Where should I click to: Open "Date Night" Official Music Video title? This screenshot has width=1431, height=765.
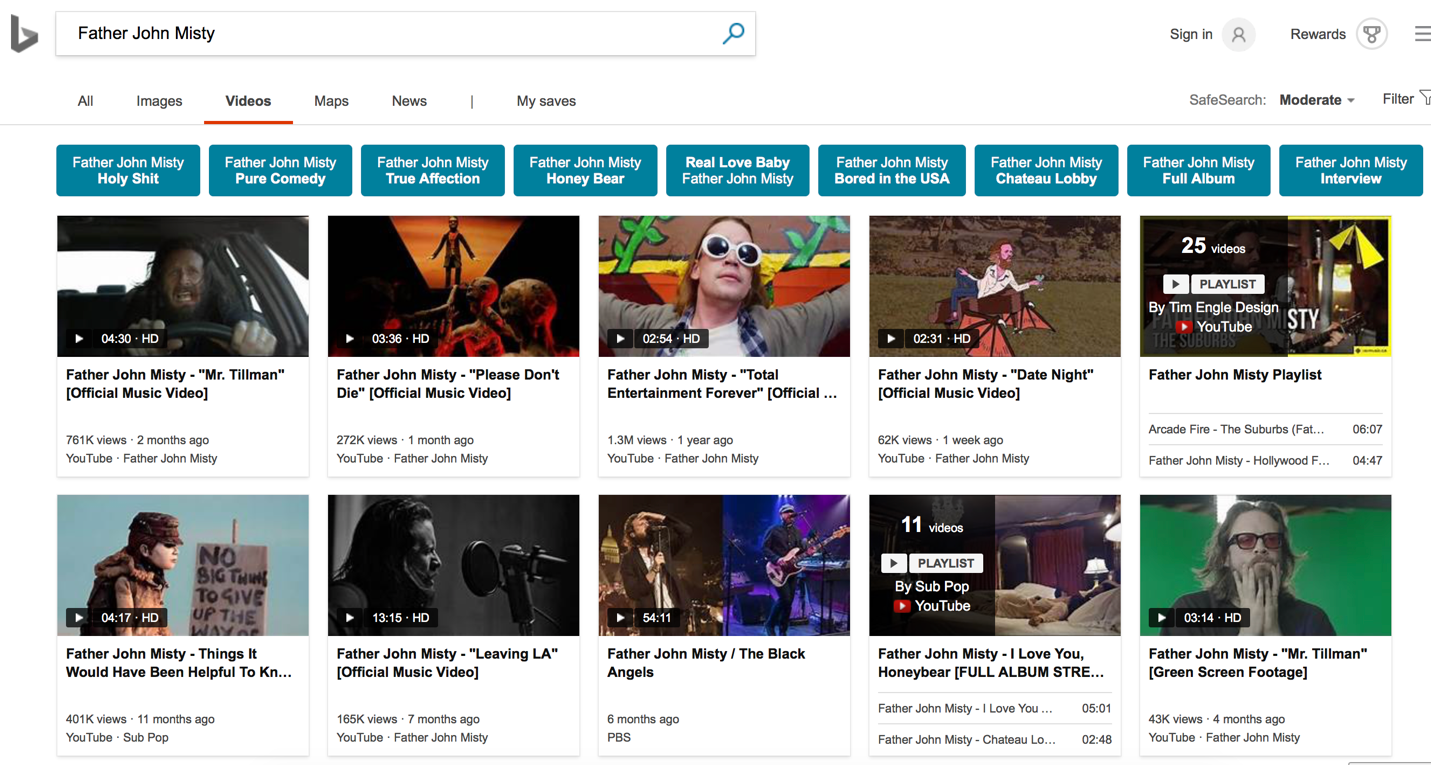[986, 384]
